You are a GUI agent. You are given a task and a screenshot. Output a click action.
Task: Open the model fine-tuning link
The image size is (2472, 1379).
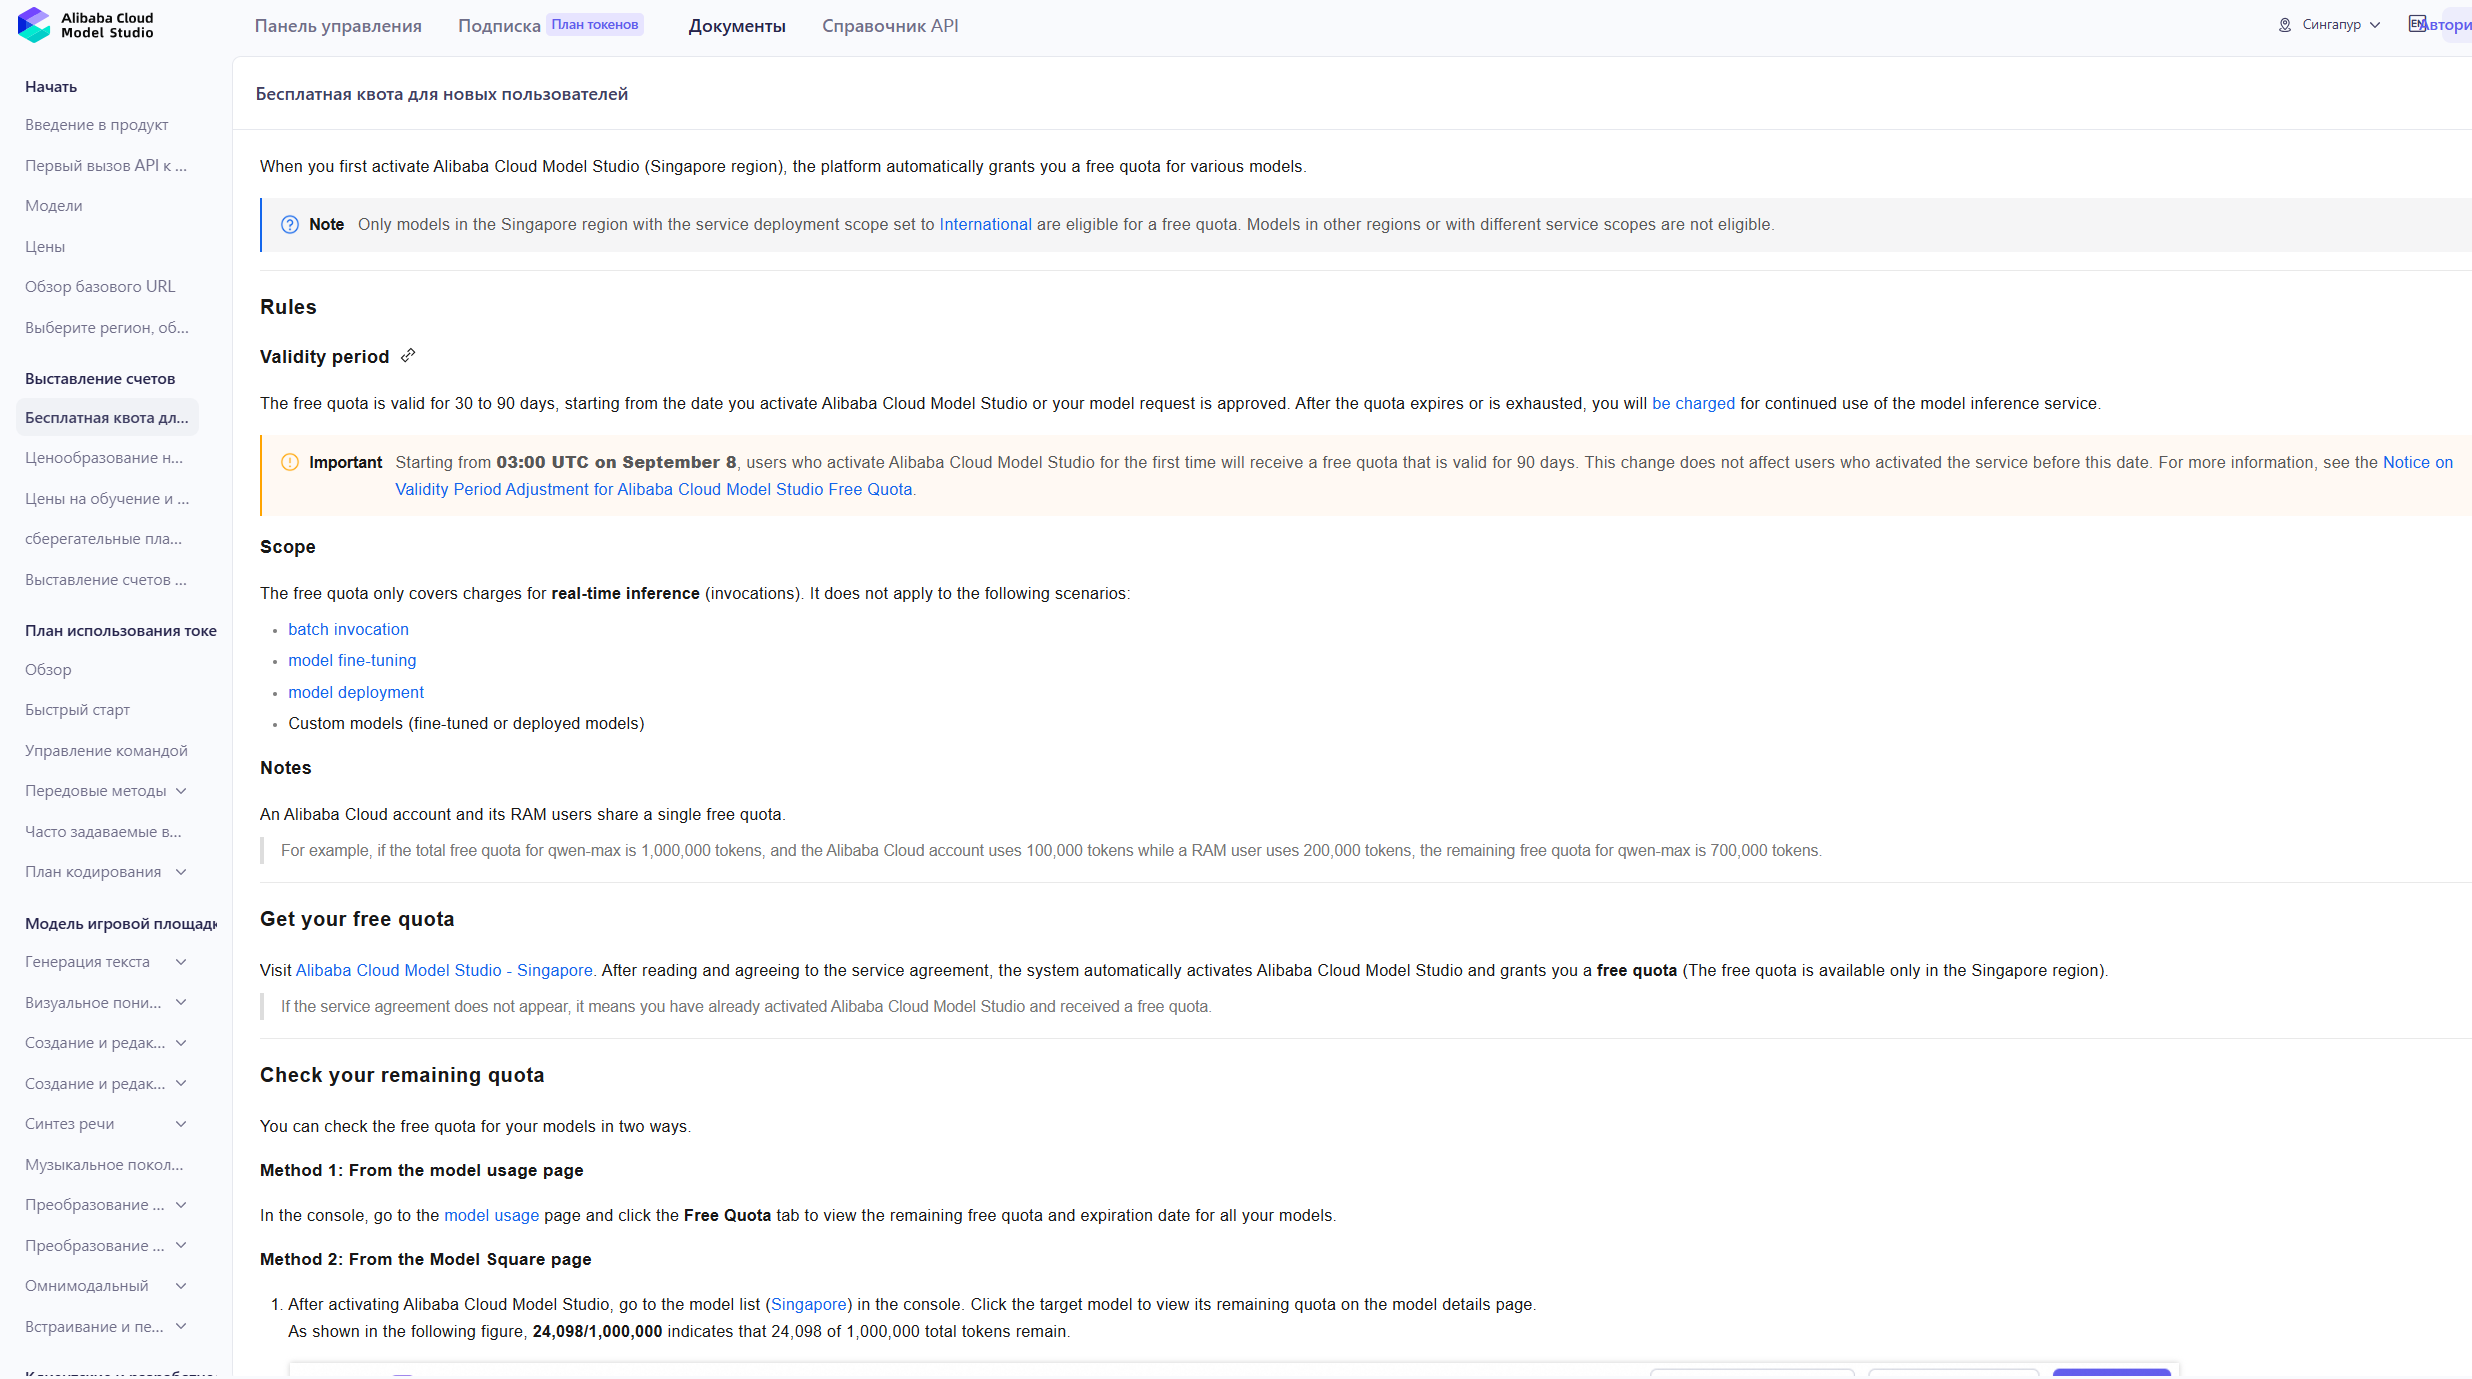tap(352, 661)
